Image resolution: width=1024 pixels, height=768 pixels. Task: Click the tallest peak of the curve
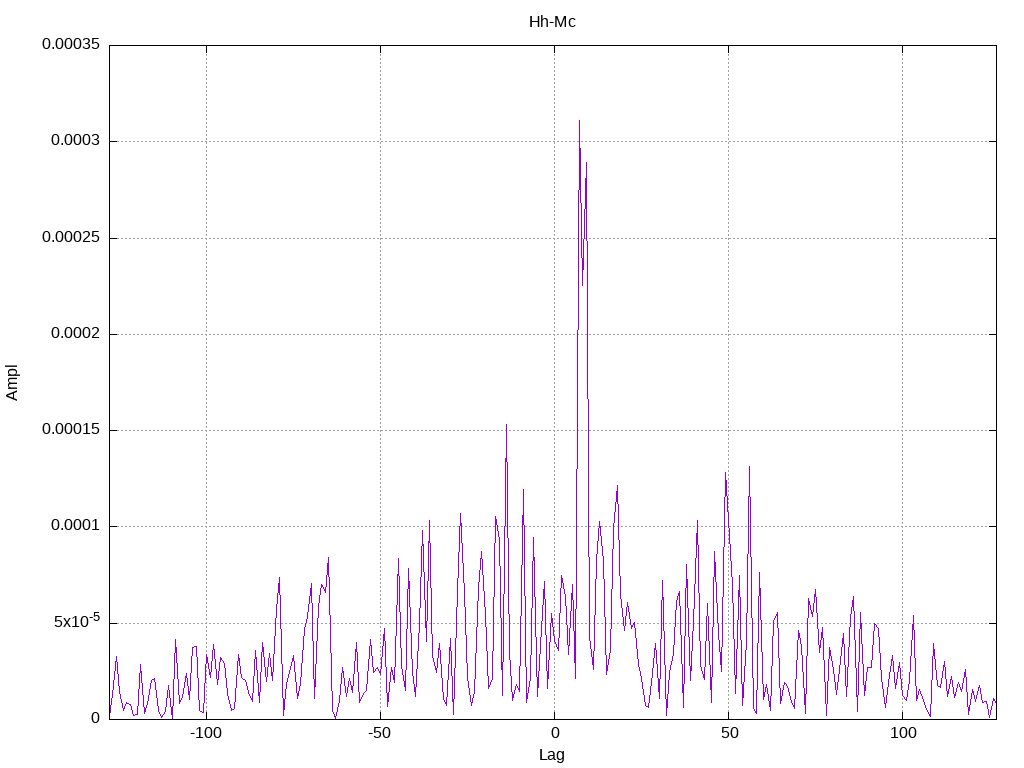click(579, 121)
